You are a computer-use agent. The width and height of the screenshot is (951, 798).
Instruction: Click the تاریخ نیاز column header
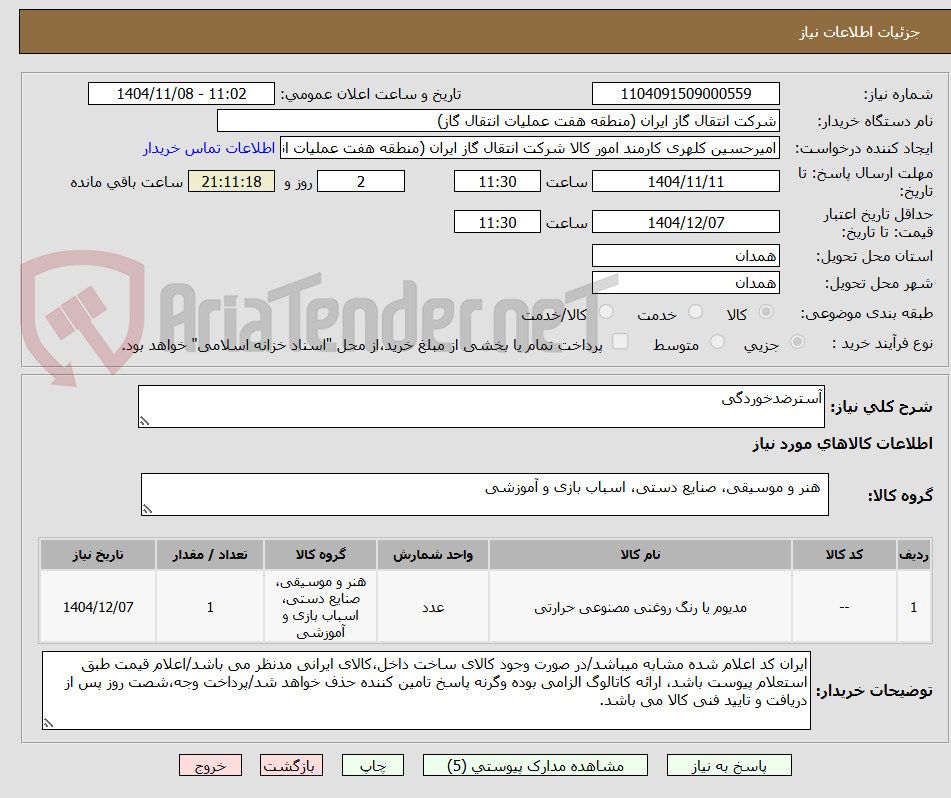(98, 554)
